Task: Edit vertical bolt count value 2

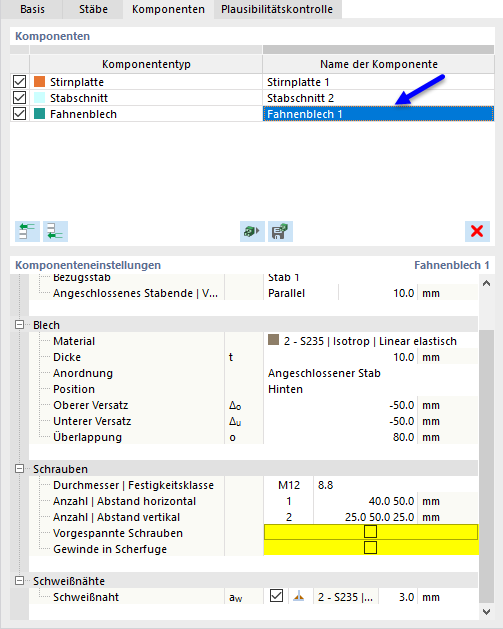Action: click(x=288, y=517)
